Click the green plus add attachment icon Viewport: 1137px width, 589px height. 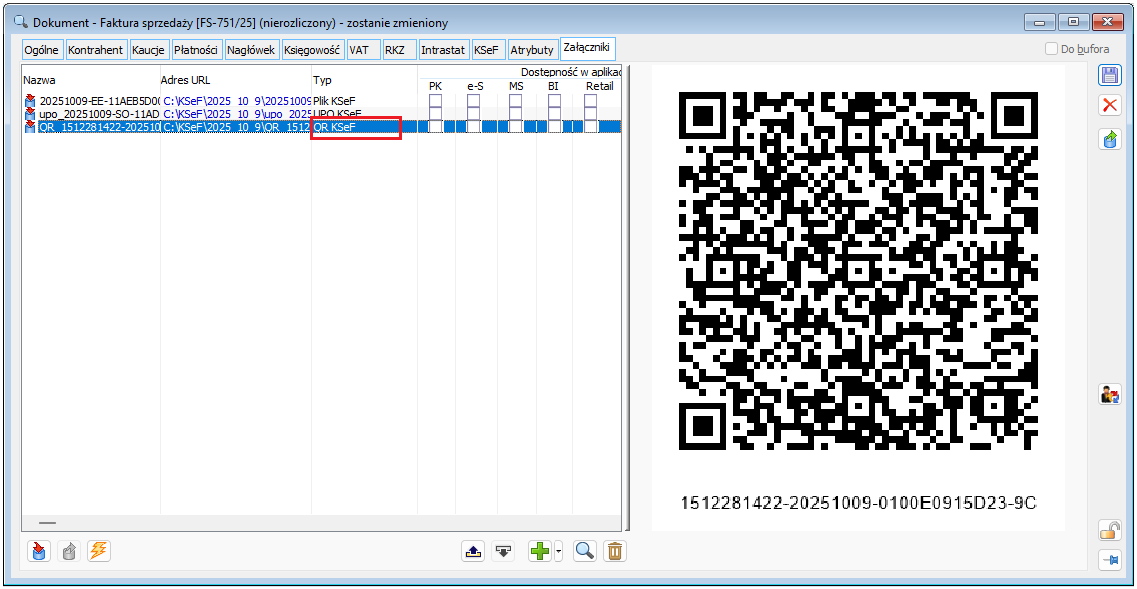pos(539,551)
